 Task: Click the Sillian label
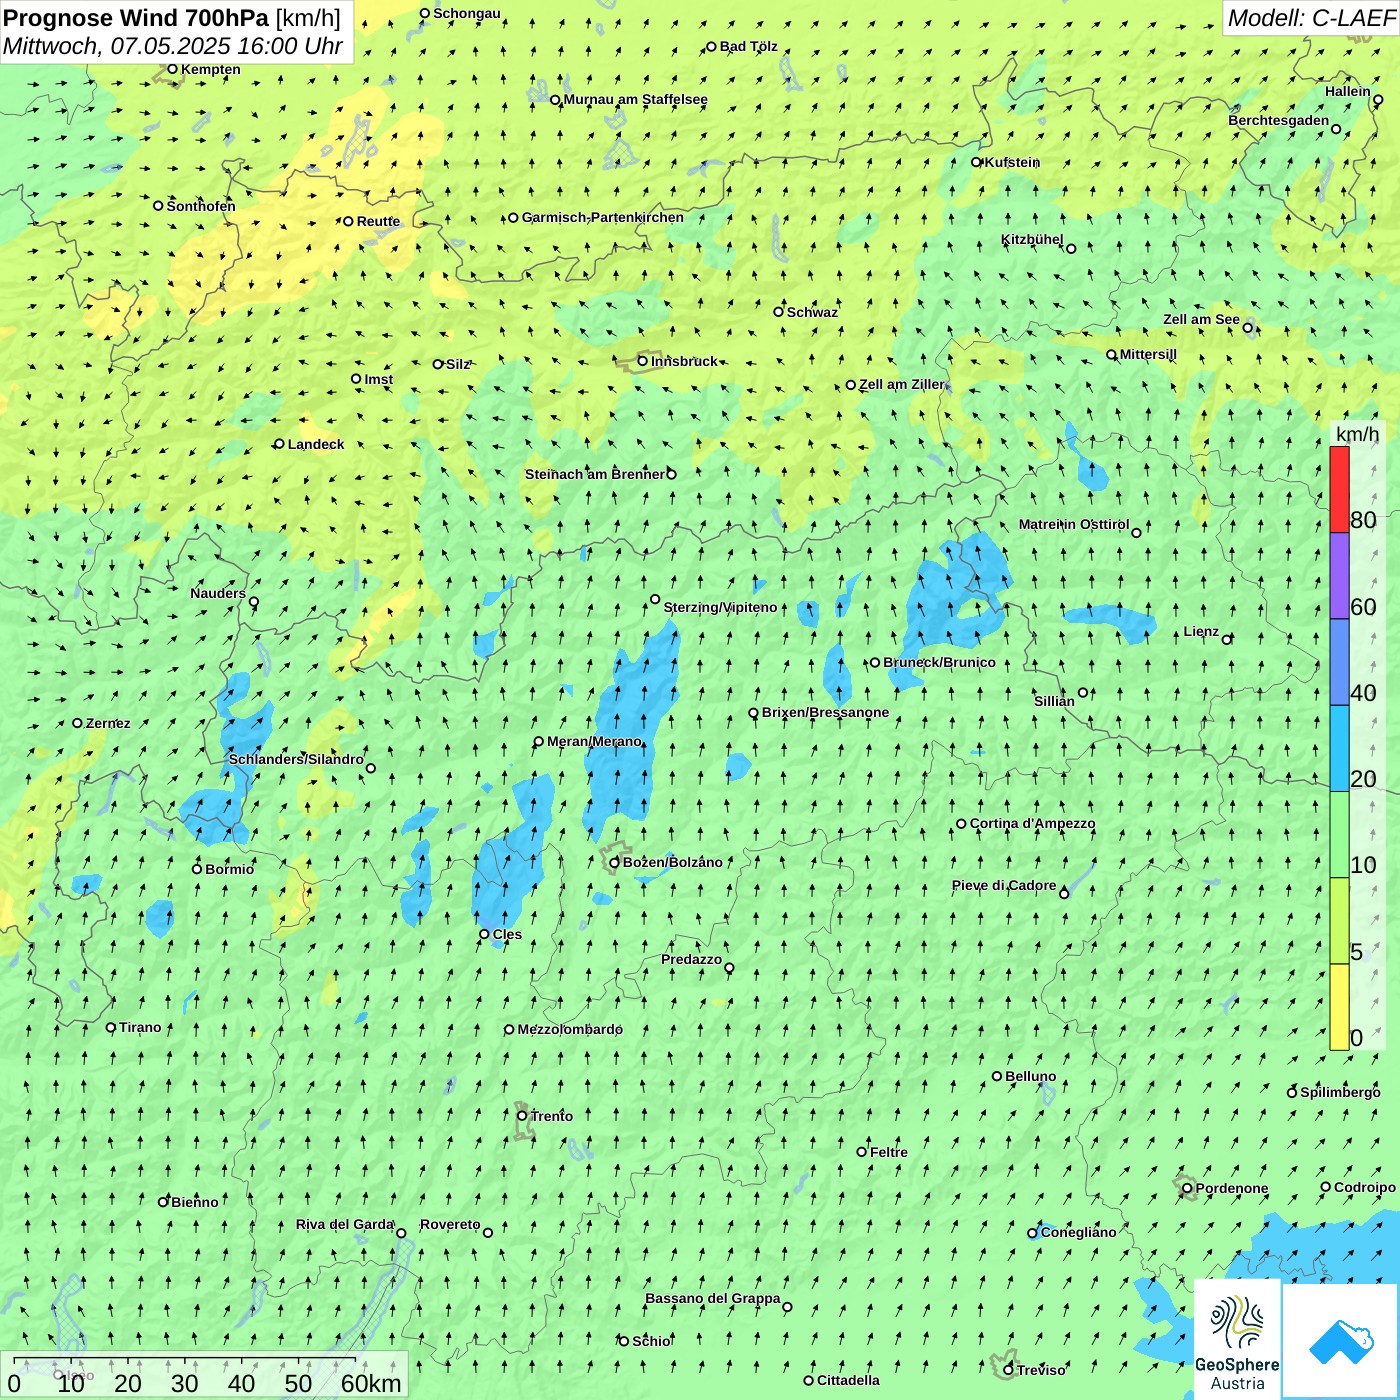pos(1054,701)
